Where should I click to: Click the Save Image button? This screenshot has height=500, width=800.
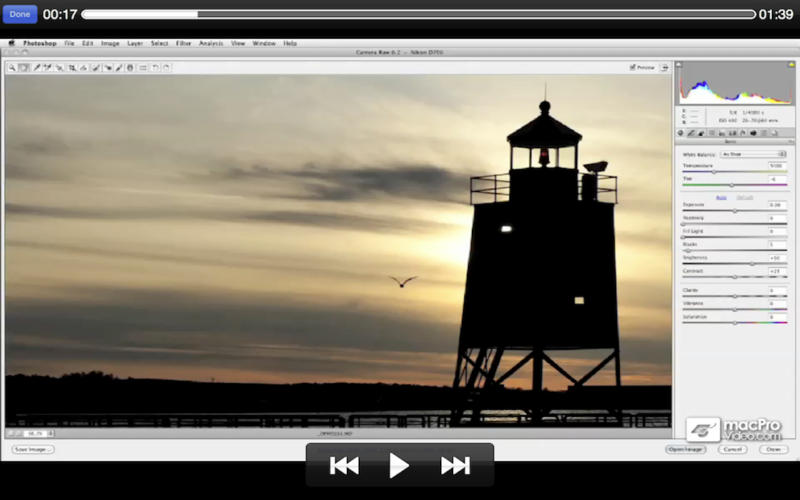click(33, 450)
